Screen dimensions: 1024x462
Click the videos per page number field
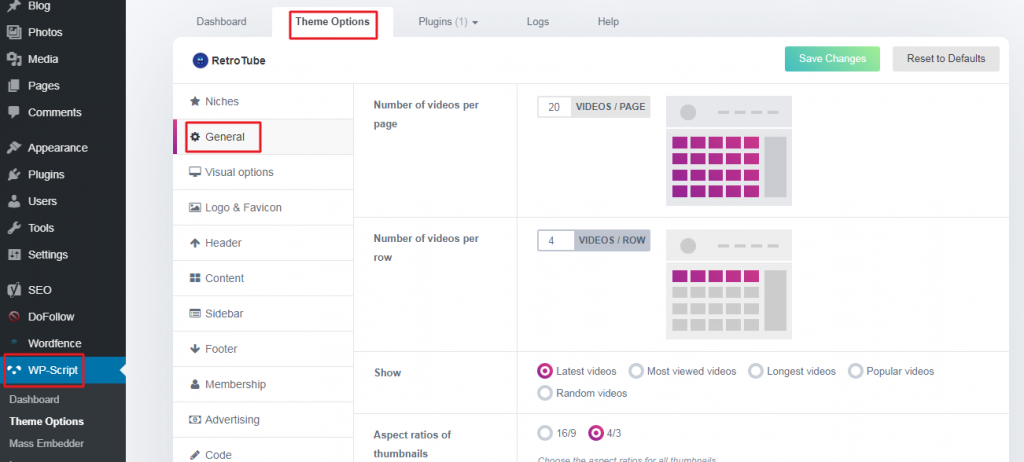(554, 107)
